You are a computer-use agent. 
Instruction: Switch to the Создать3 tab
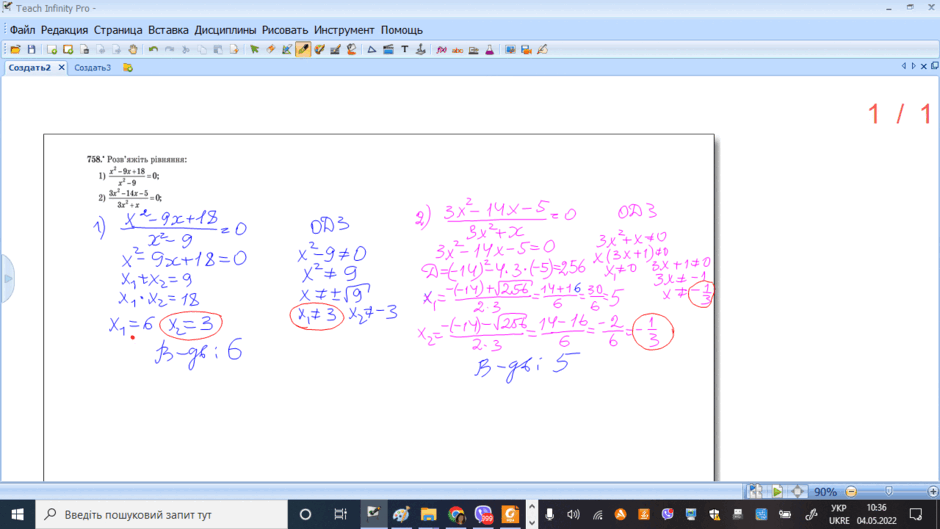[92, 68]
